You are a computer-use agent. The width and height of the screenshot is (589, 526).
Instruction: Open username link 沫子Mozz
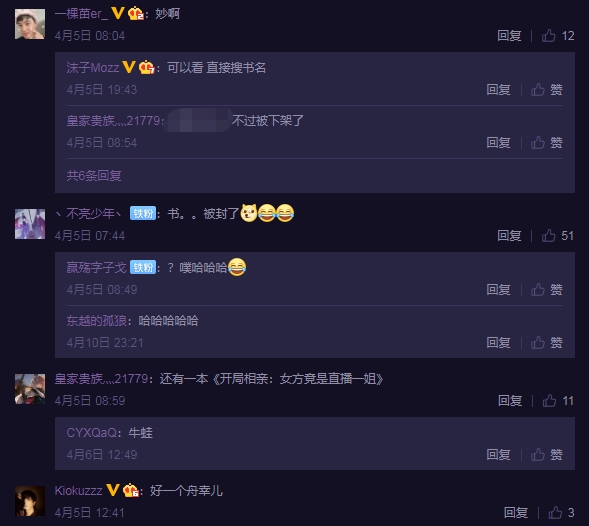tap(93, 68)
